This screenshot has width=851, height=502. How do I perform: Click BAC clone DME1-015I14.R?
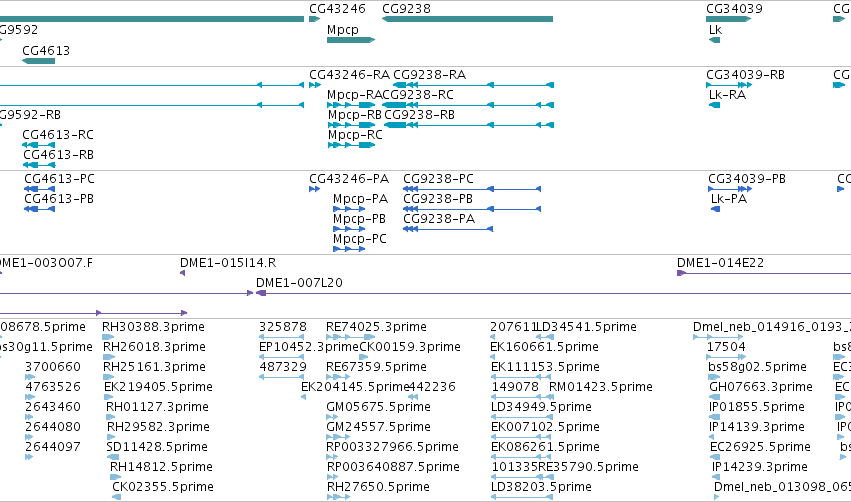tap(228, 263)
